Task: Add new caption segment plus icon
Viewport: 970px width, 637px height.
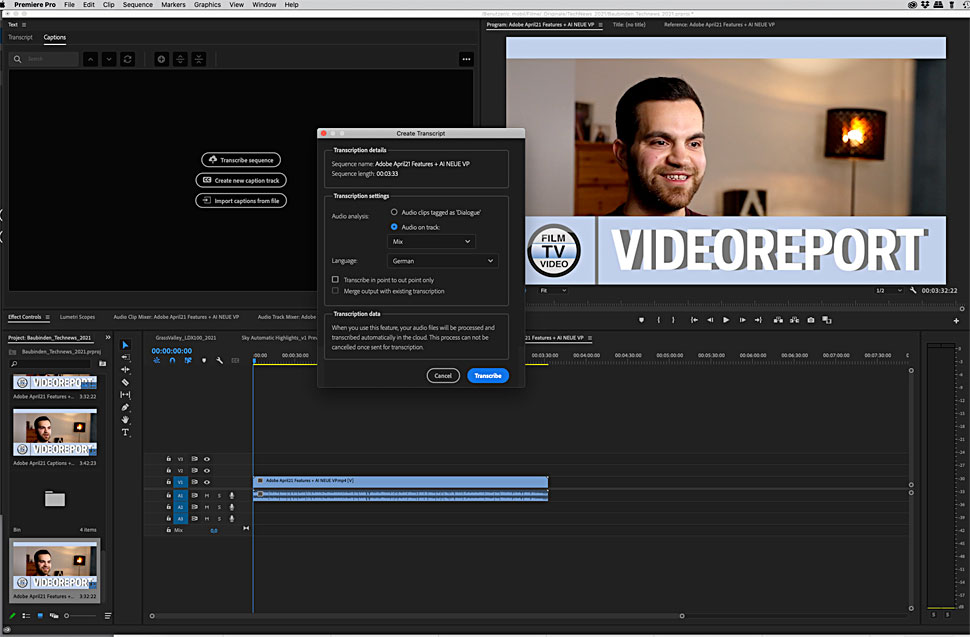Action: click(x=161, y=59)
